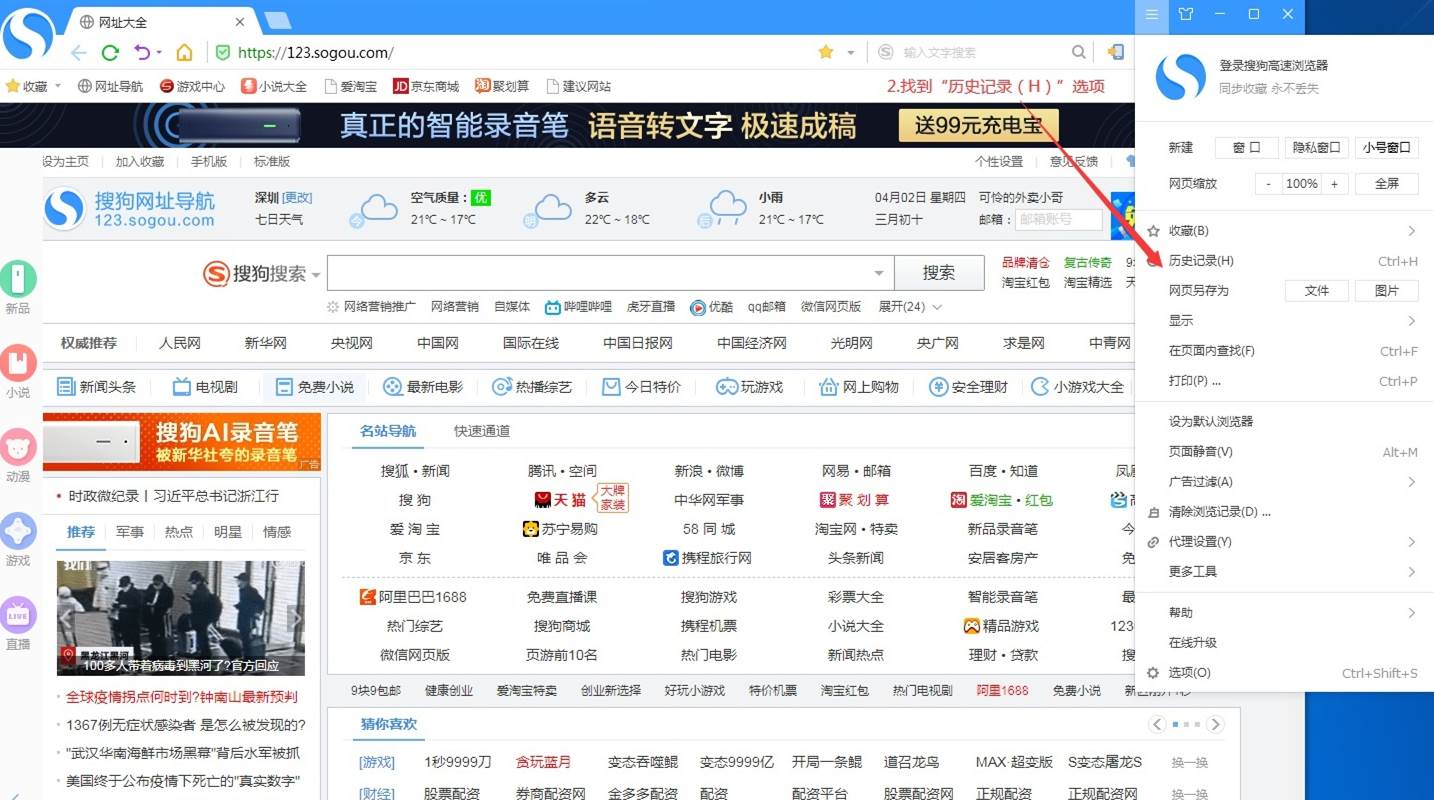The height and width of the screenshot is (800, 1434).
Task: Select 历史记录(H) from the menu
Action: tap(1202, 261)
